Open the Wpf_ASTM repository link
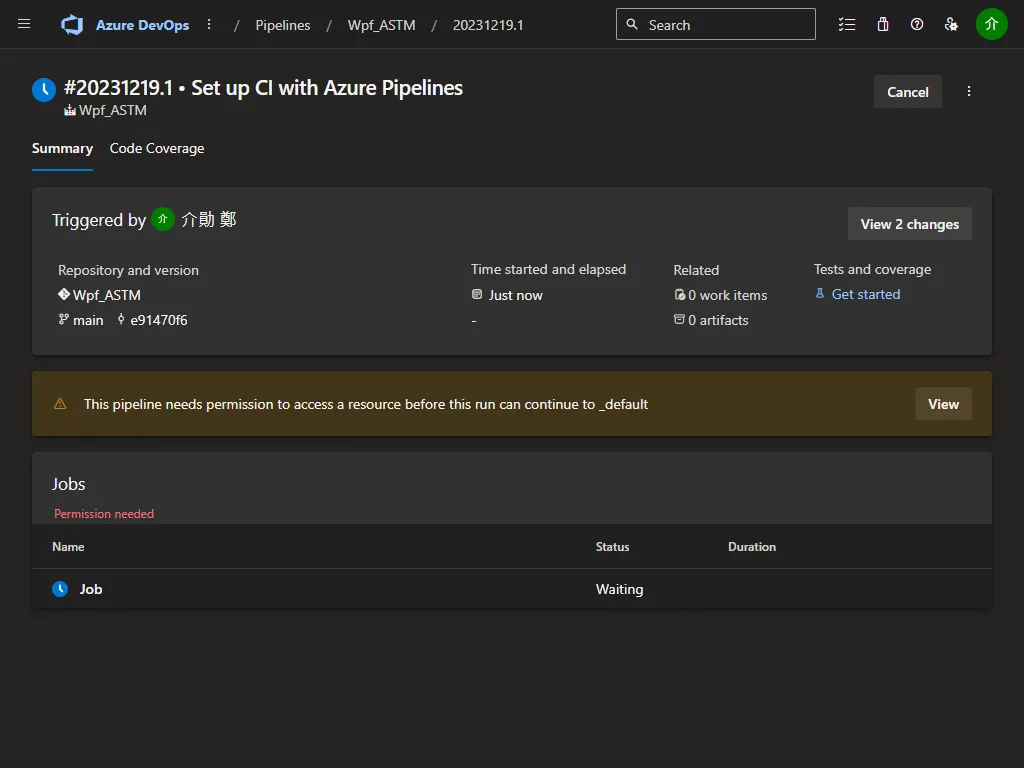The width and height of the screenshot is (1024, 768). [x=106, y=295]
